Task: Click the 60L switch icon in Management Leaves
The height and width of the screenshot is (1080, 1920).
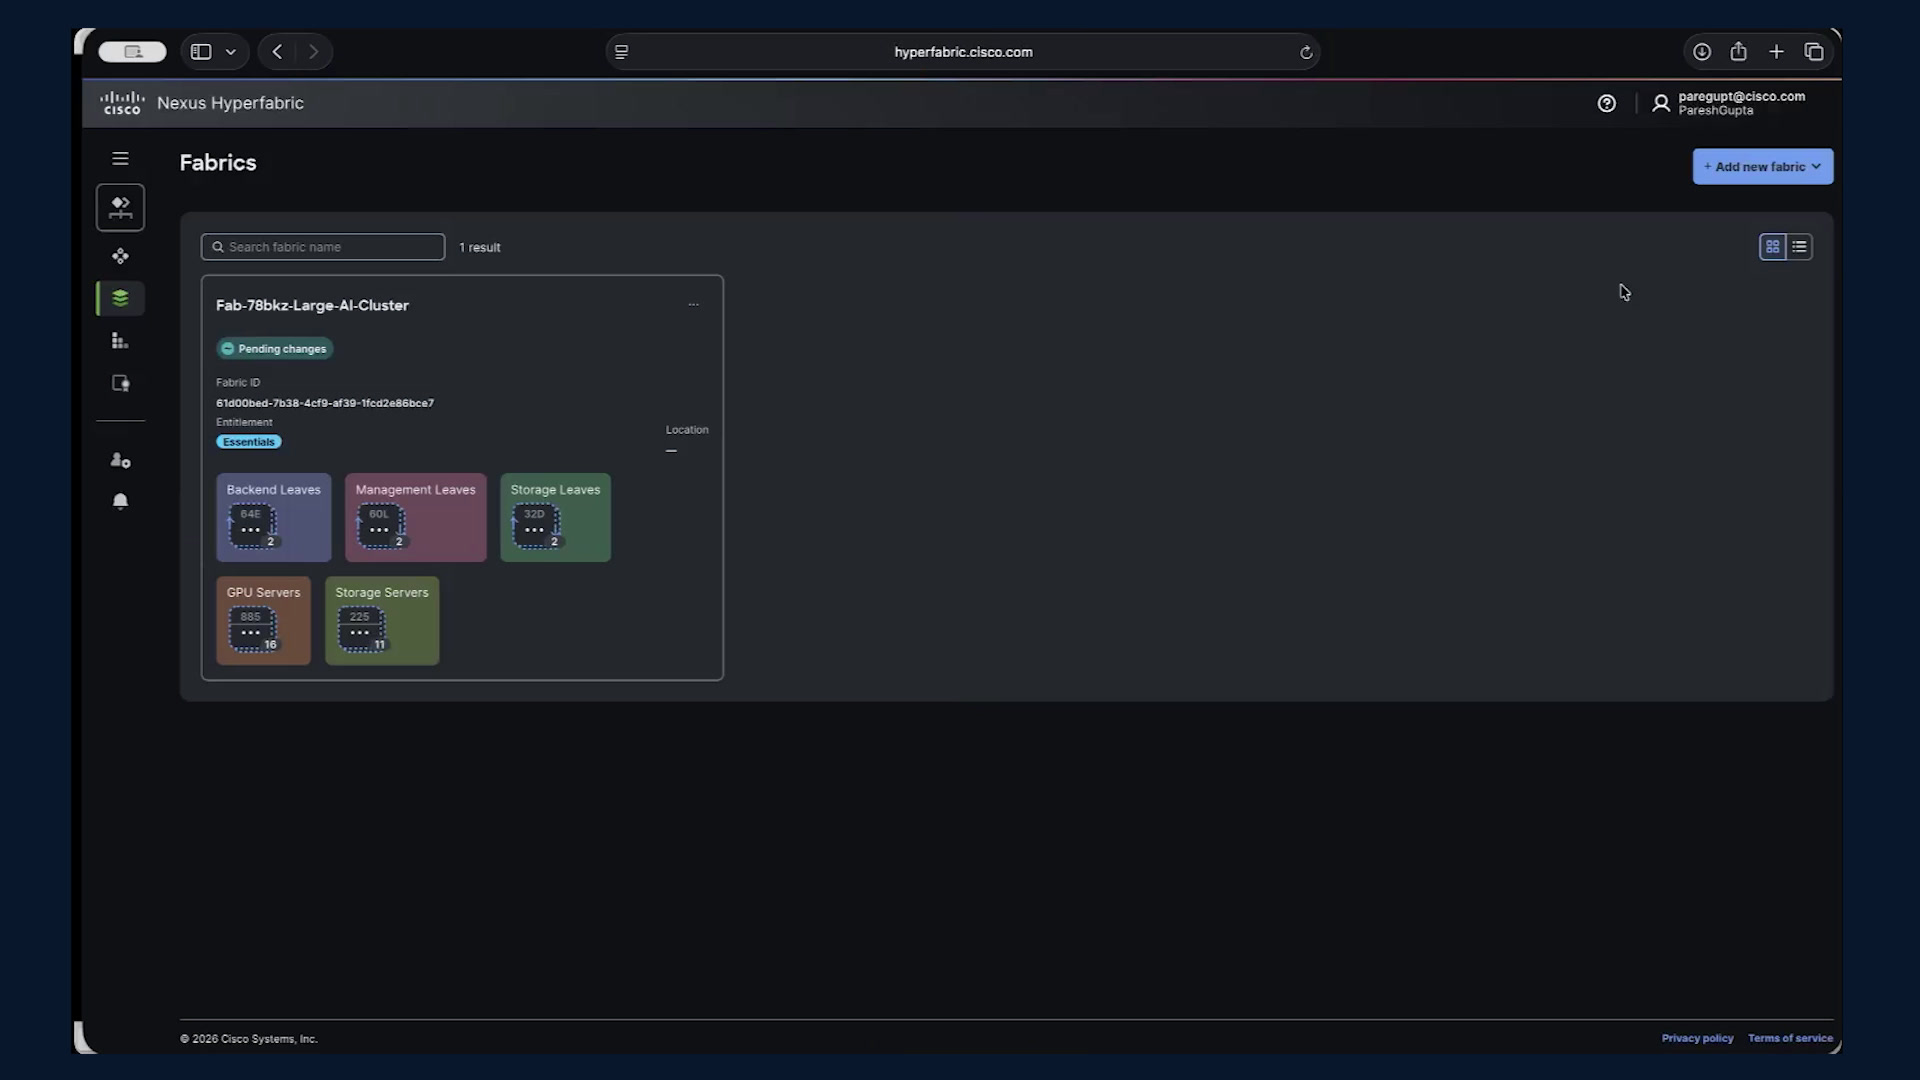Action: 380,526
